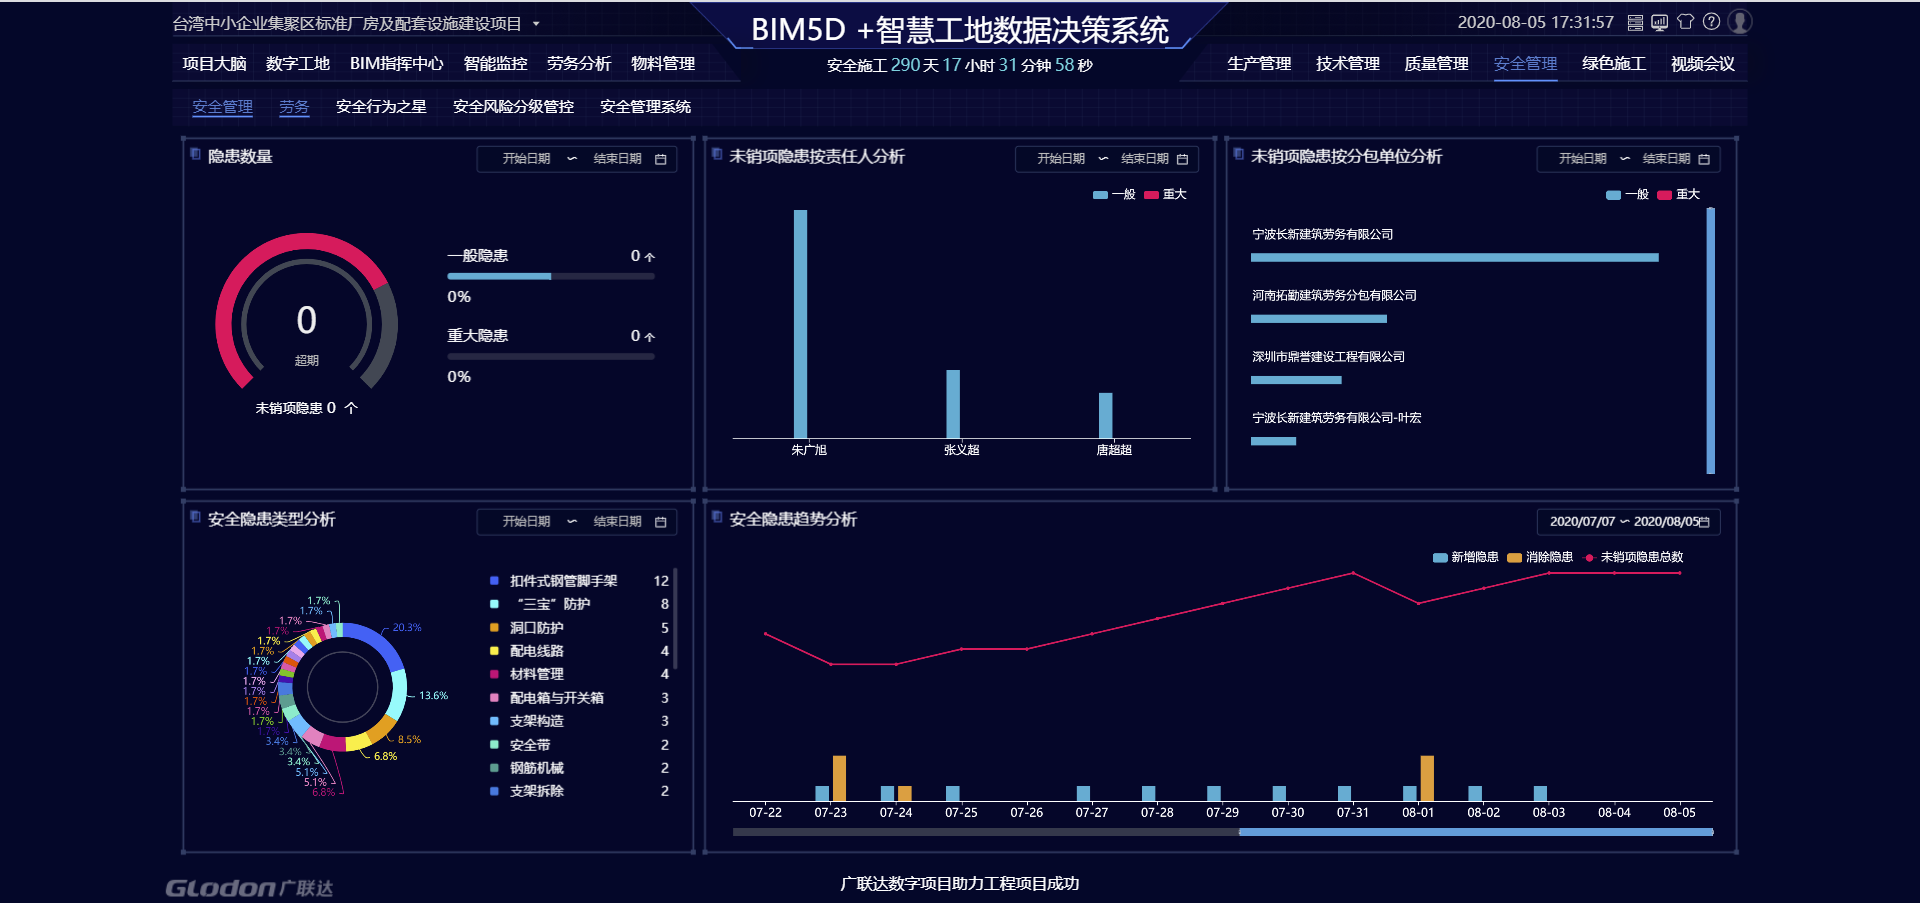This screenshot has width=1920, height=903.
Task: Click calendar icon in 隐患数量 date range
Action: (x=661, y=159)
